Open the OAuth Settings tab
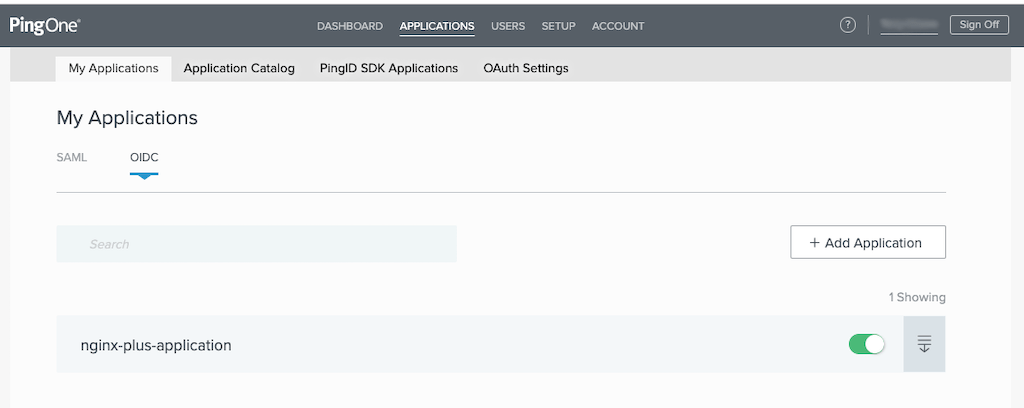 526,68
